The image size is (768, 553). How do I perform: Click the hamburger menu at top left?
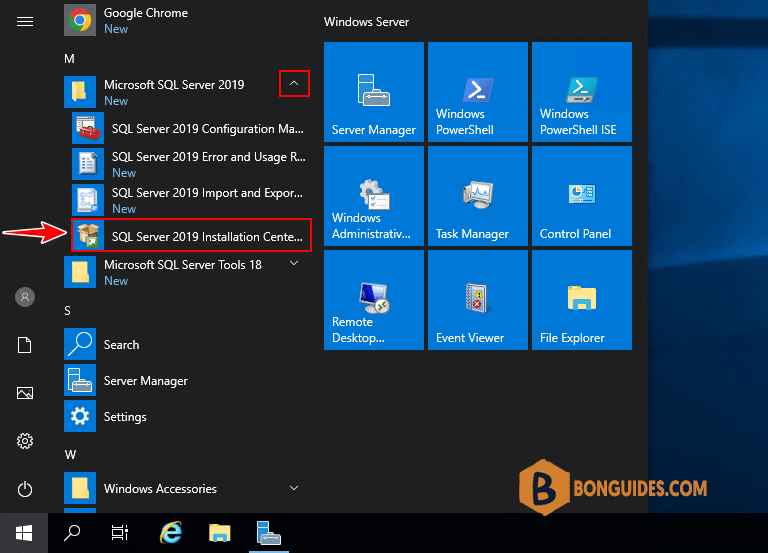[25, 21]
